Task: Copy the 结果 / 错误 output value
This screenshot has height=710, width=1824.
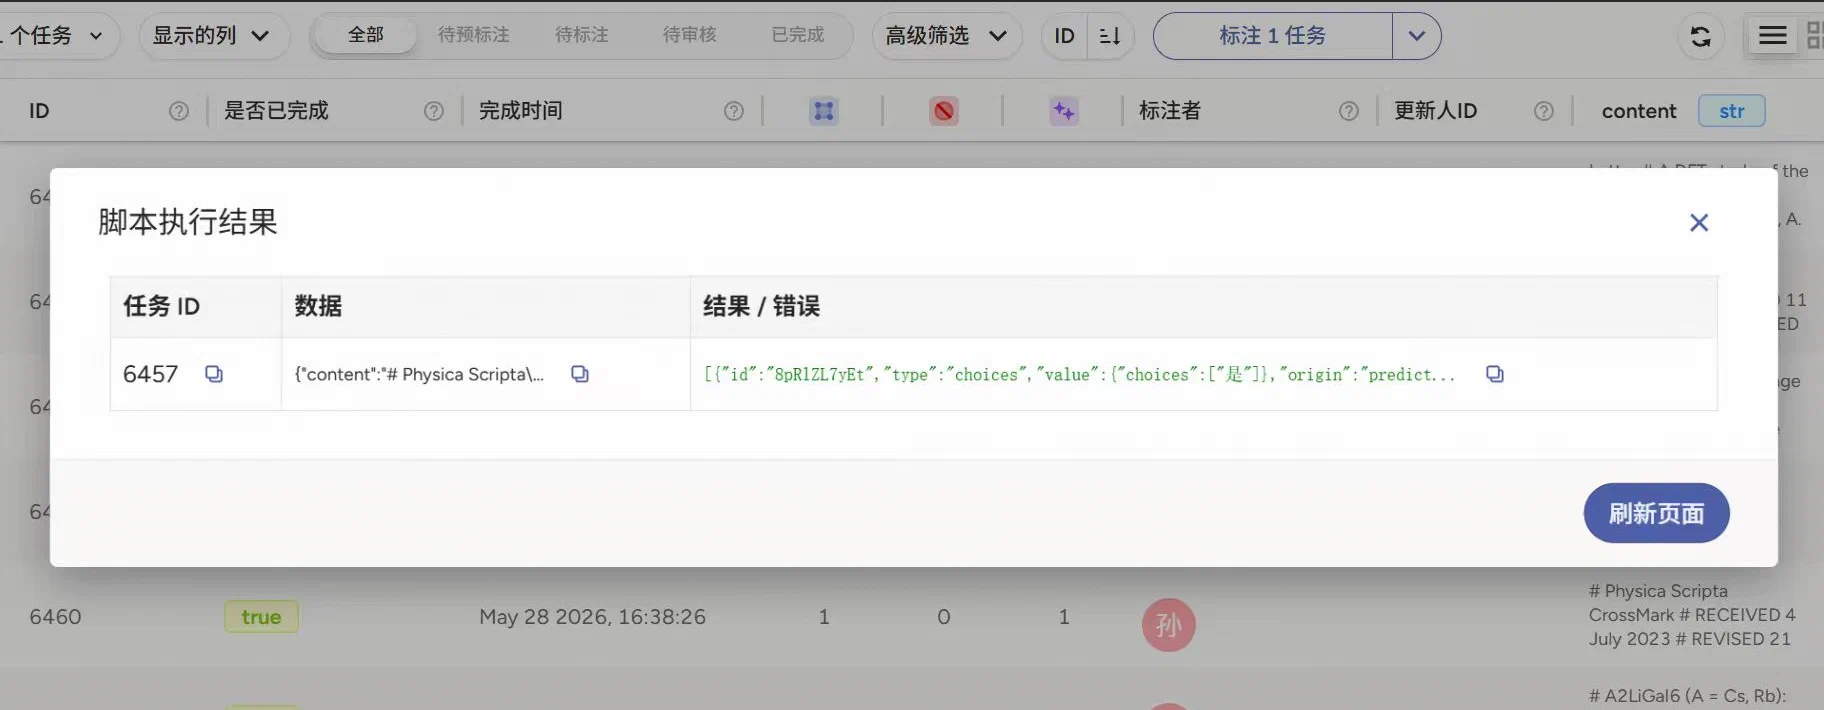Action: pyautogui.click(x=1495, y=374)
